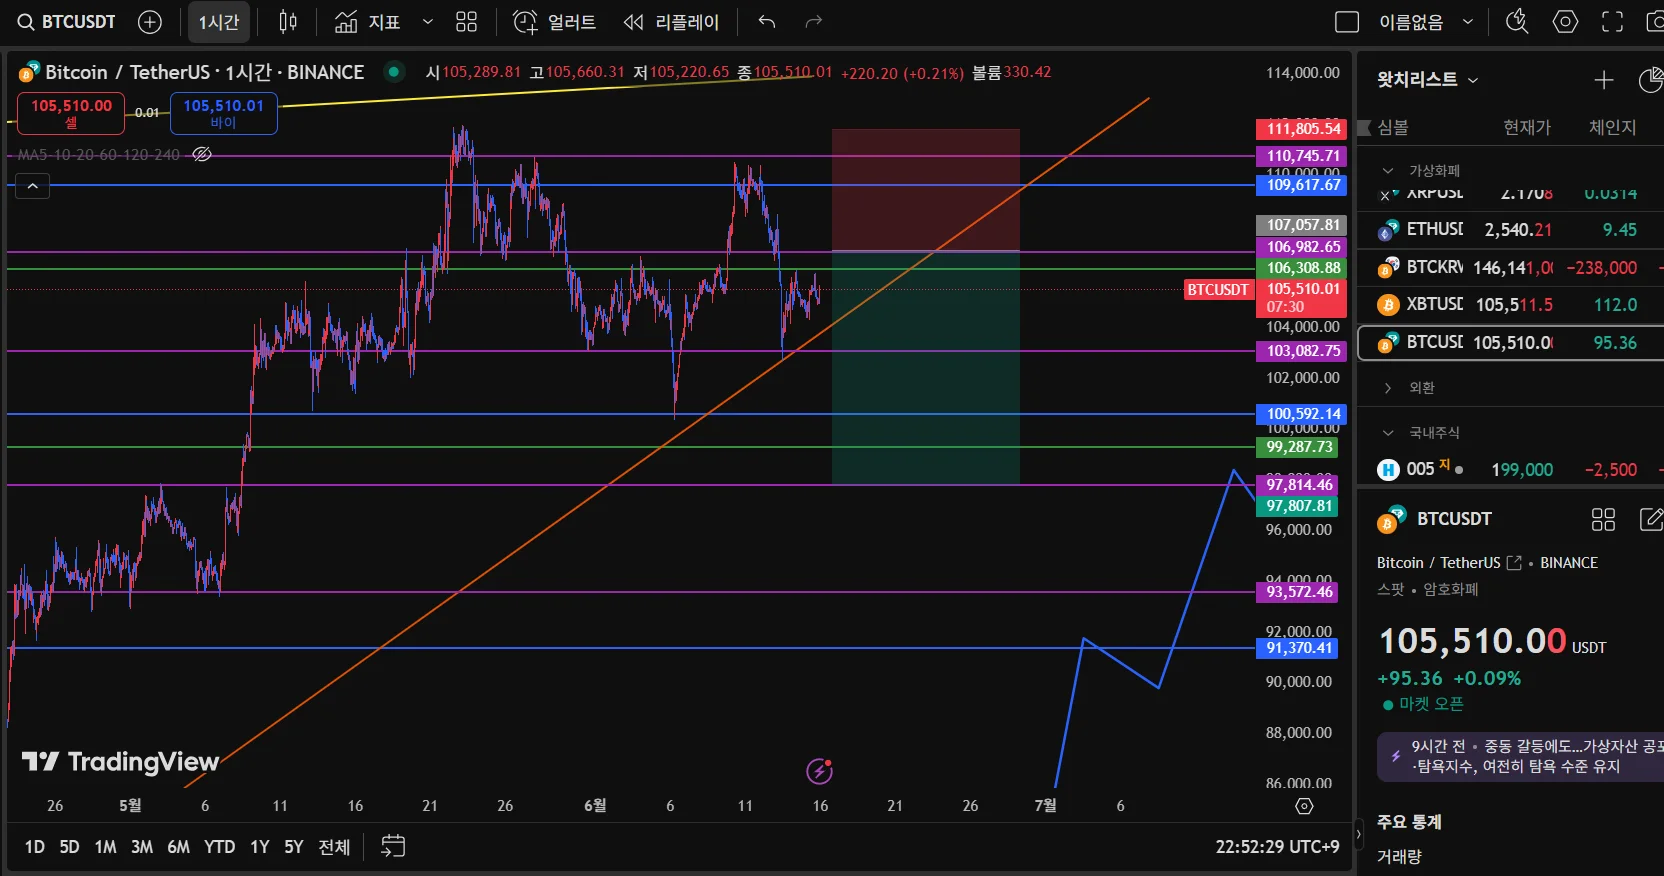
Task: Click the 109,617.67 blue price label
Action: click(x=1302, y=185)
